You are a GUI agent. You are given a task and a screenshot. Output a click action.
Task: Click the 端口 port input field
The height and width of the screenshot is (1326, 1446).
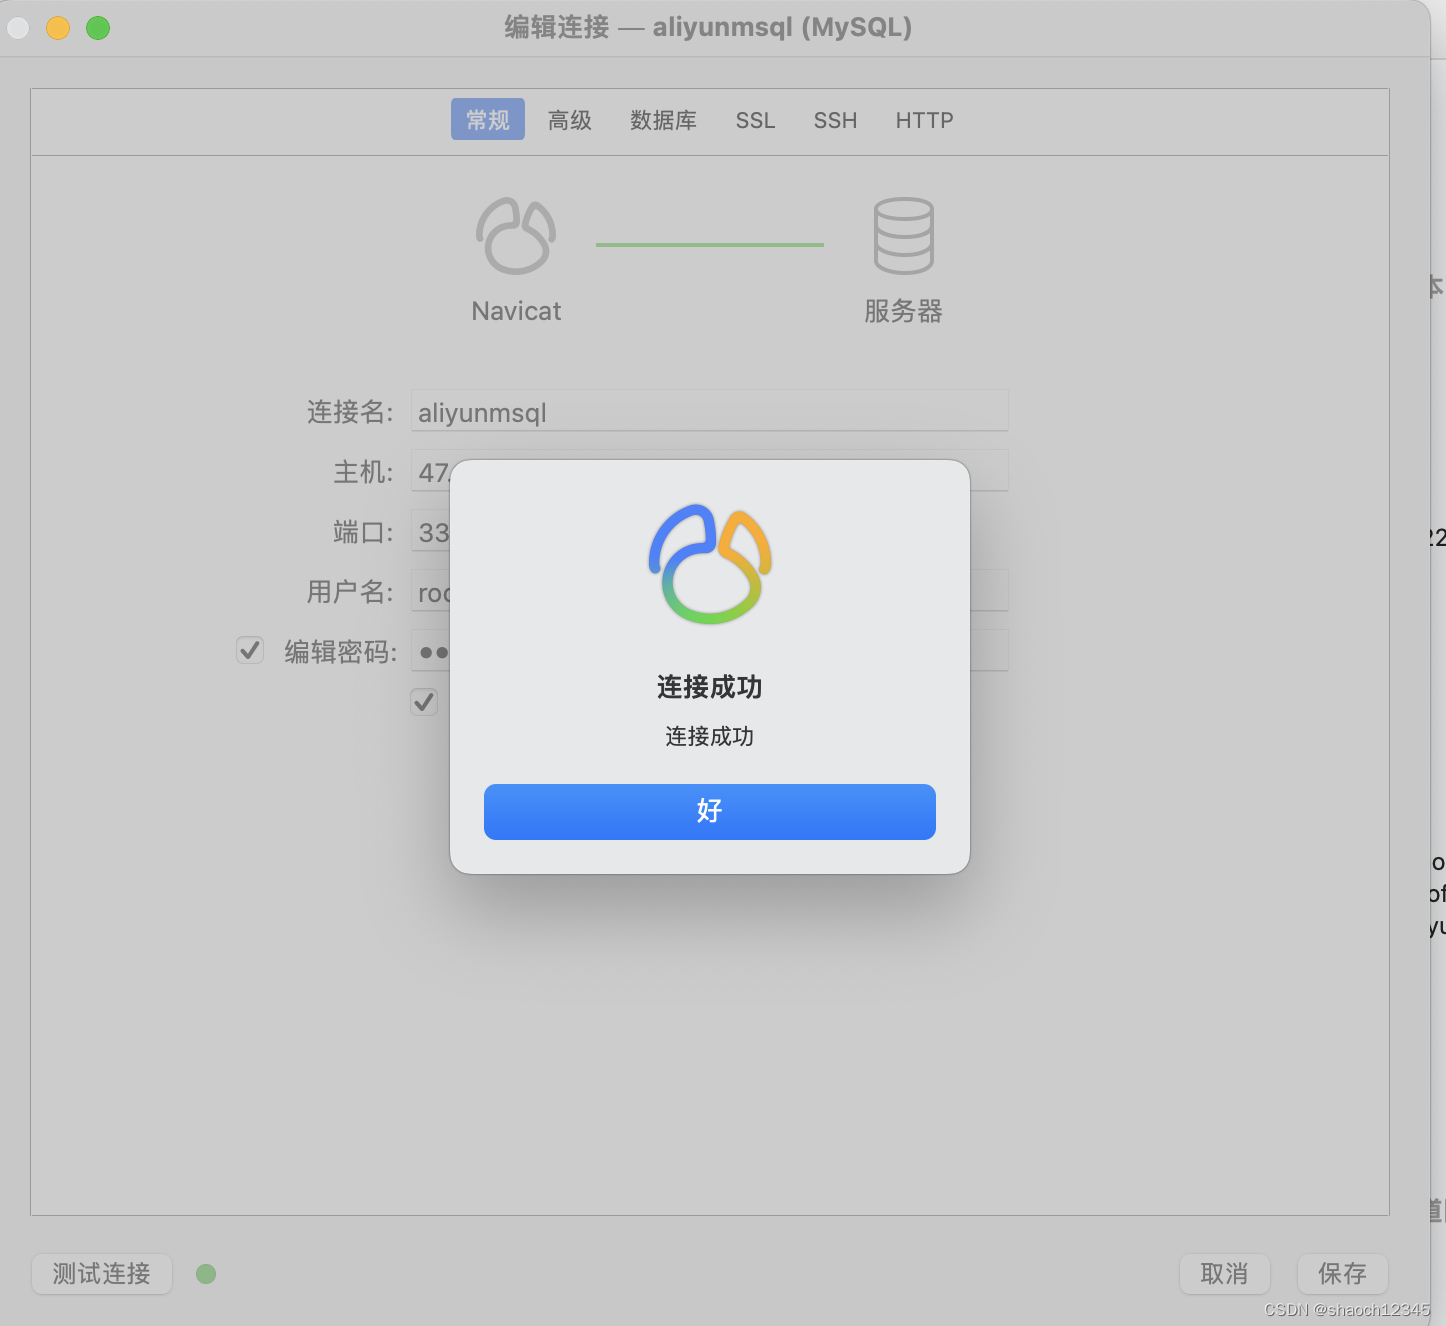point(431,531)
